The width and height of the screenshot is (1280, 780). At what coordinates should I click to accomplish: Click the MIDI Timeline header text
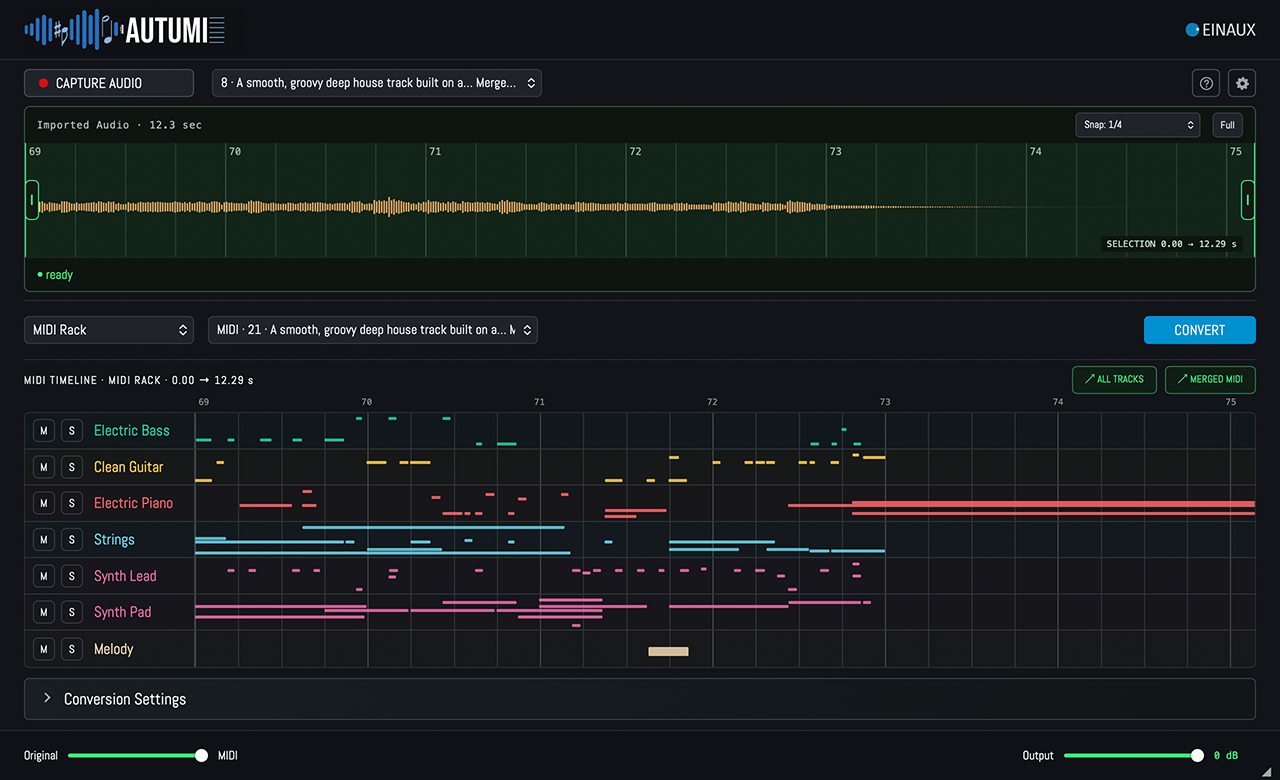click(139, 380)
